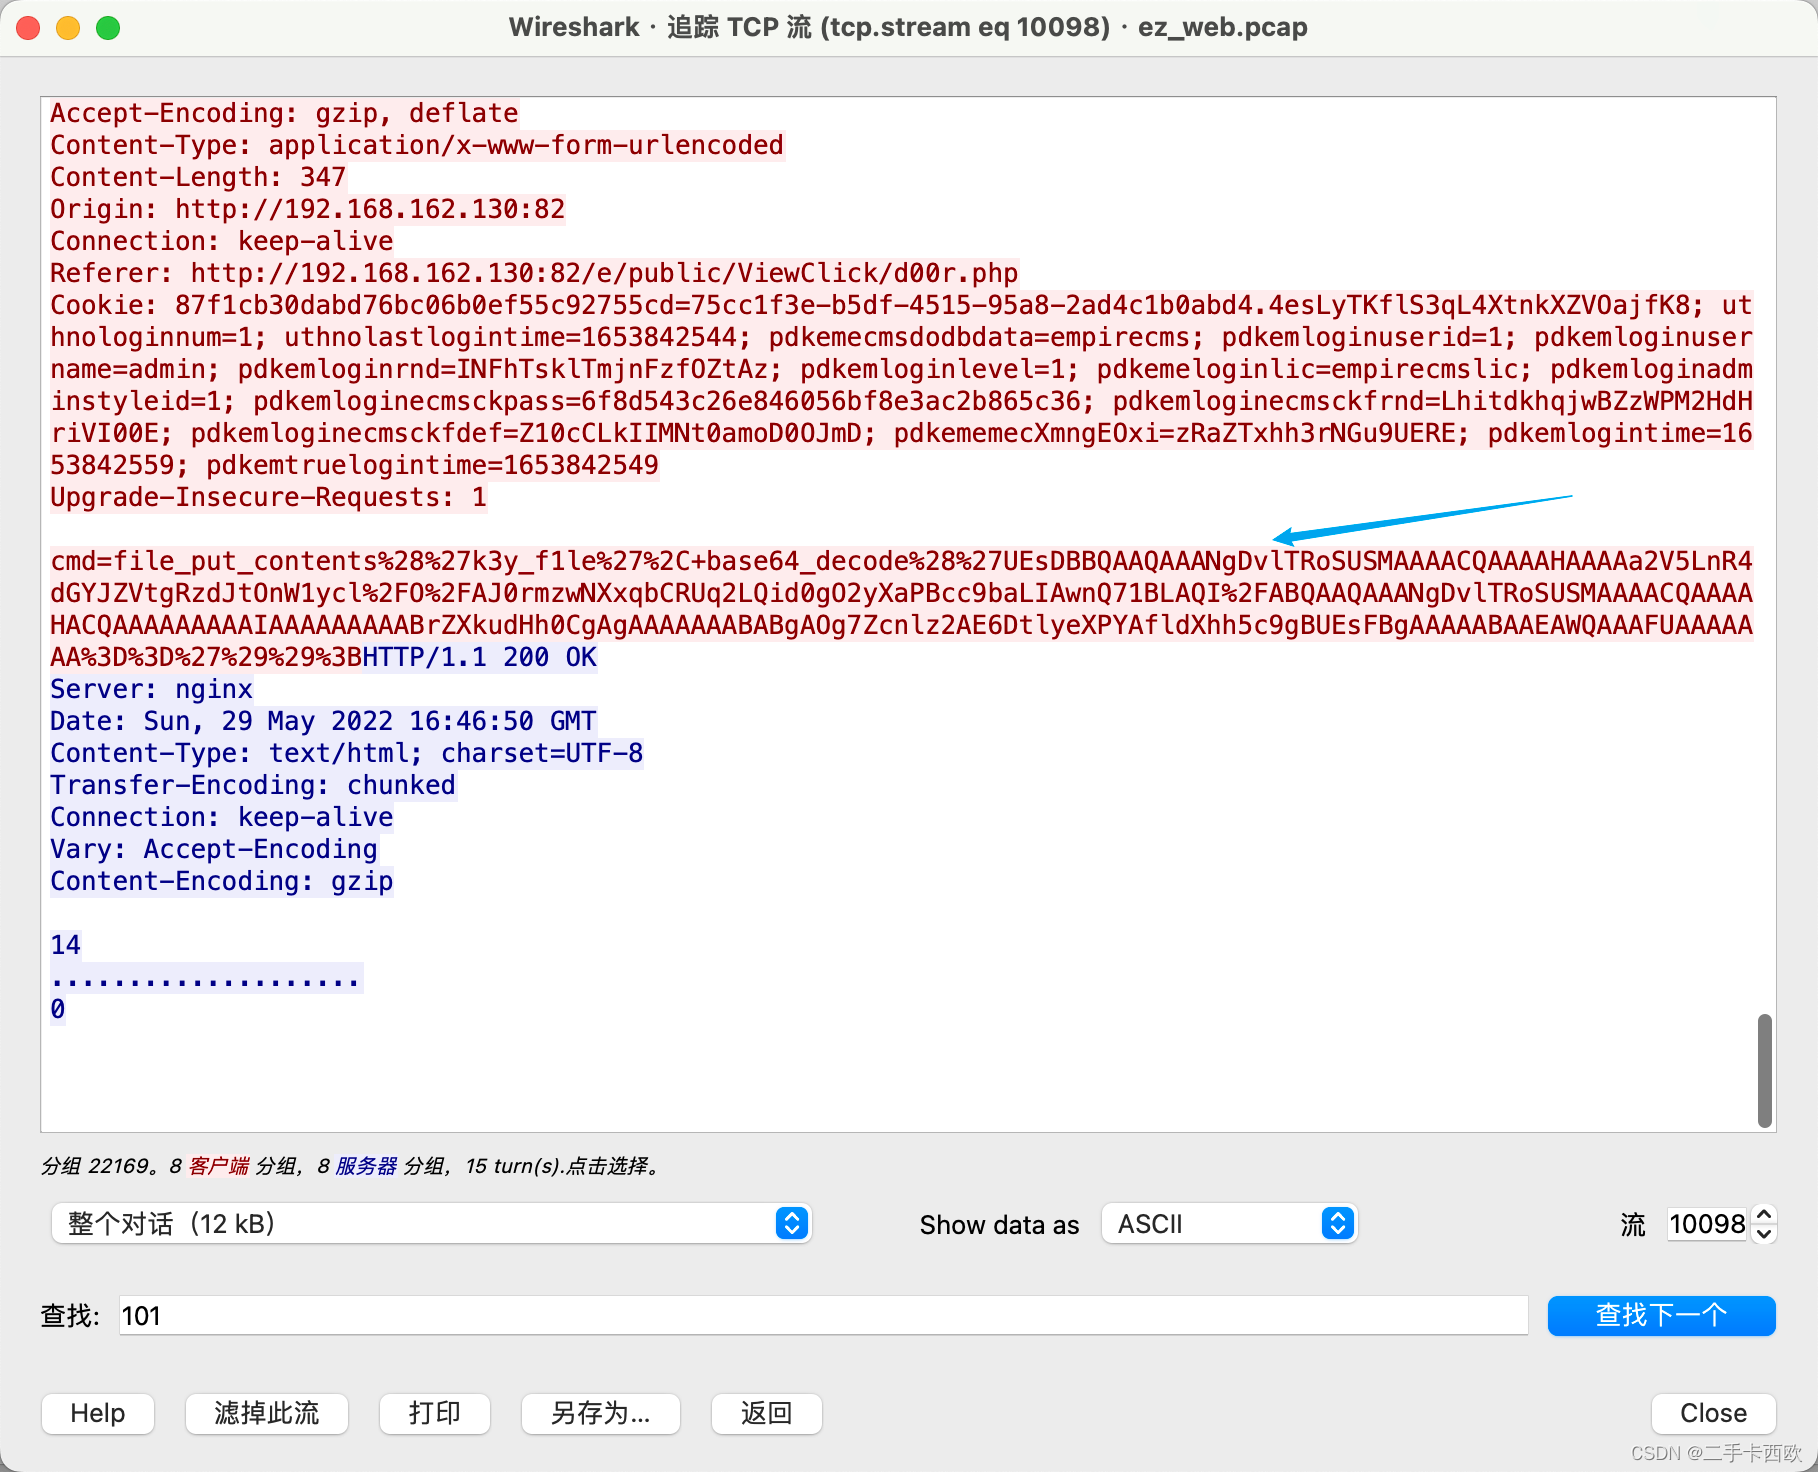The height and width of the screenshot is (1472, 1818).
Task: Click the Server: nginx response header
Action: click(x=152, y=689)
